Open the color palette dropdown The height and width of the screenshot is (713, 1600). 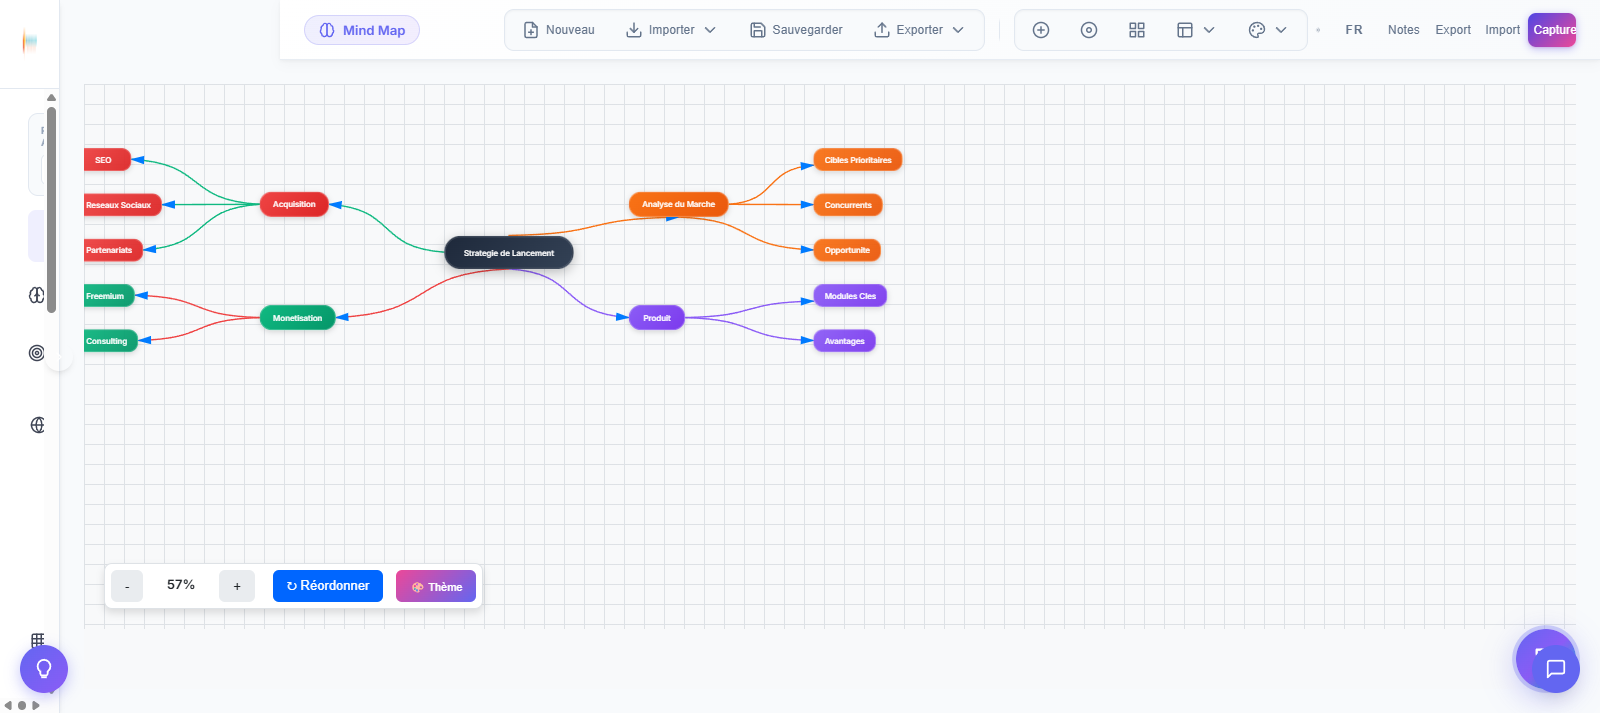1268,30
